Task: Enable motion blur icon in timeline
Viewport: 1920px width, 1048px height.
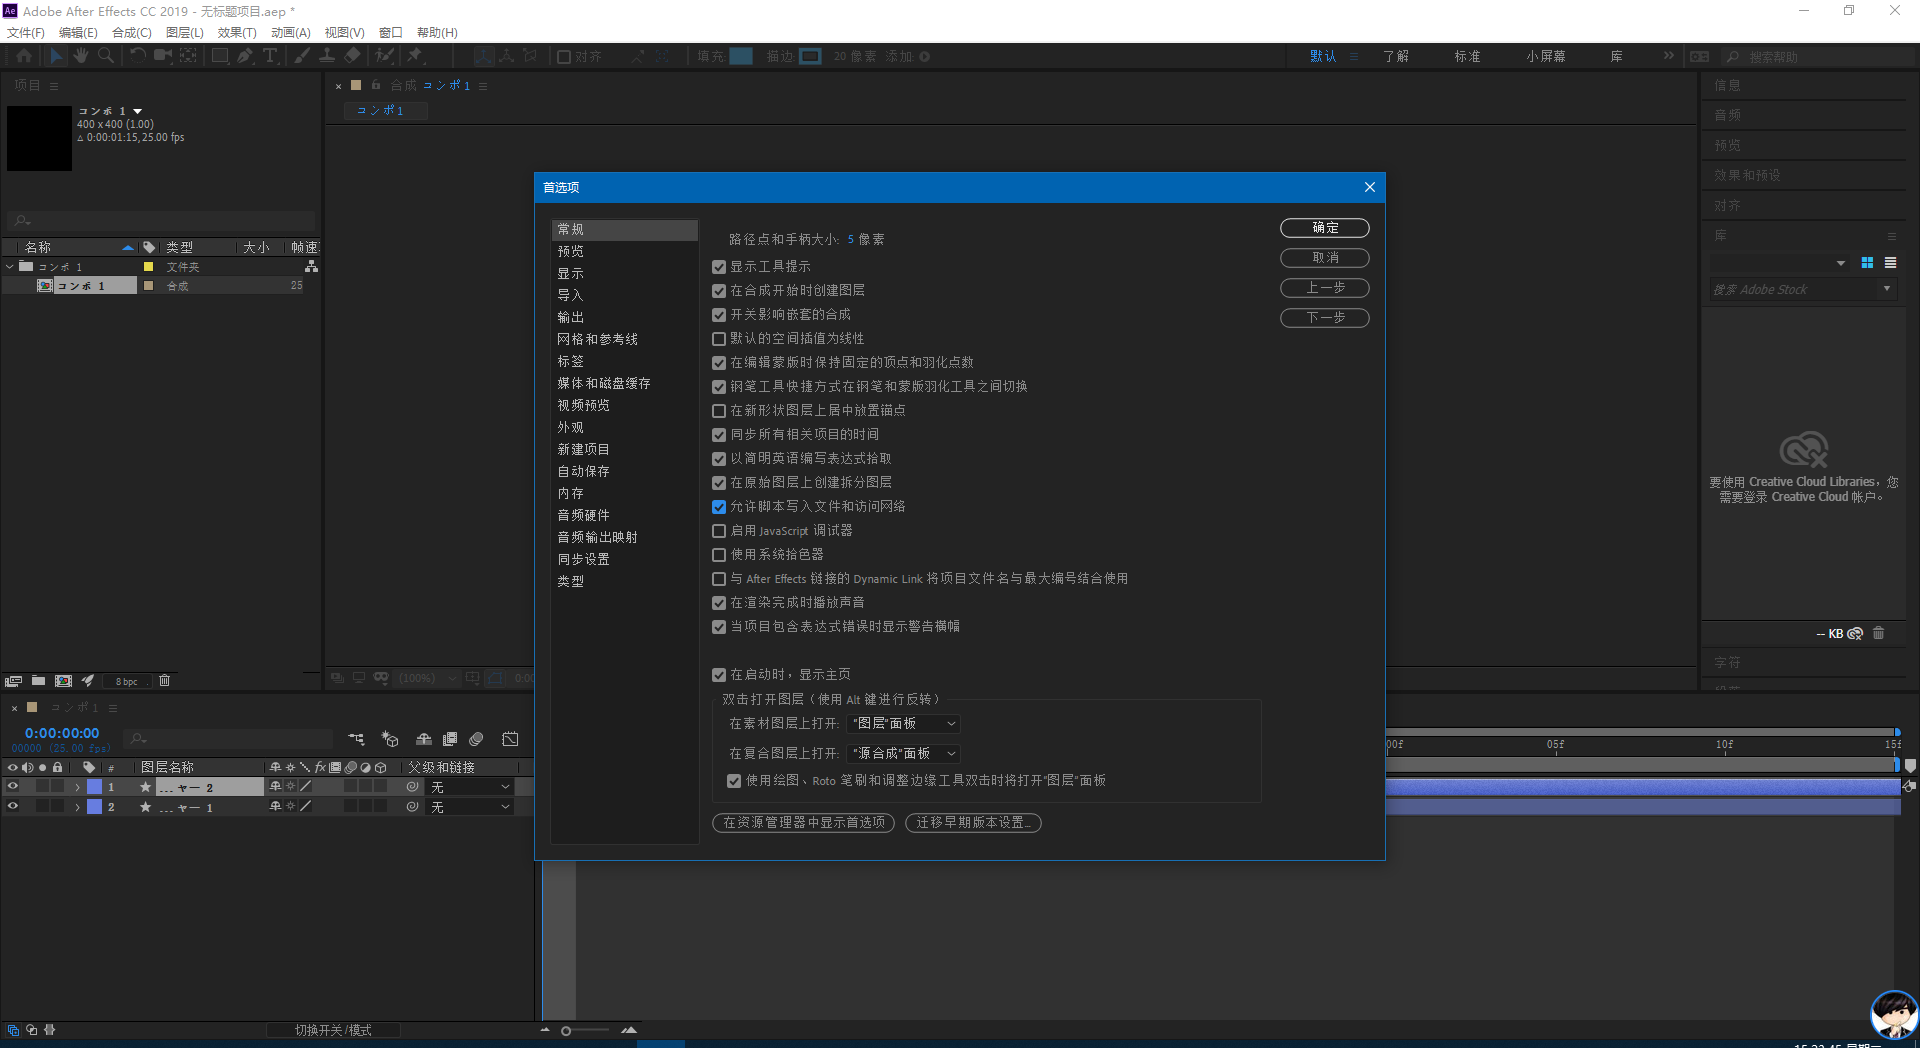Action: click(476, 739)
